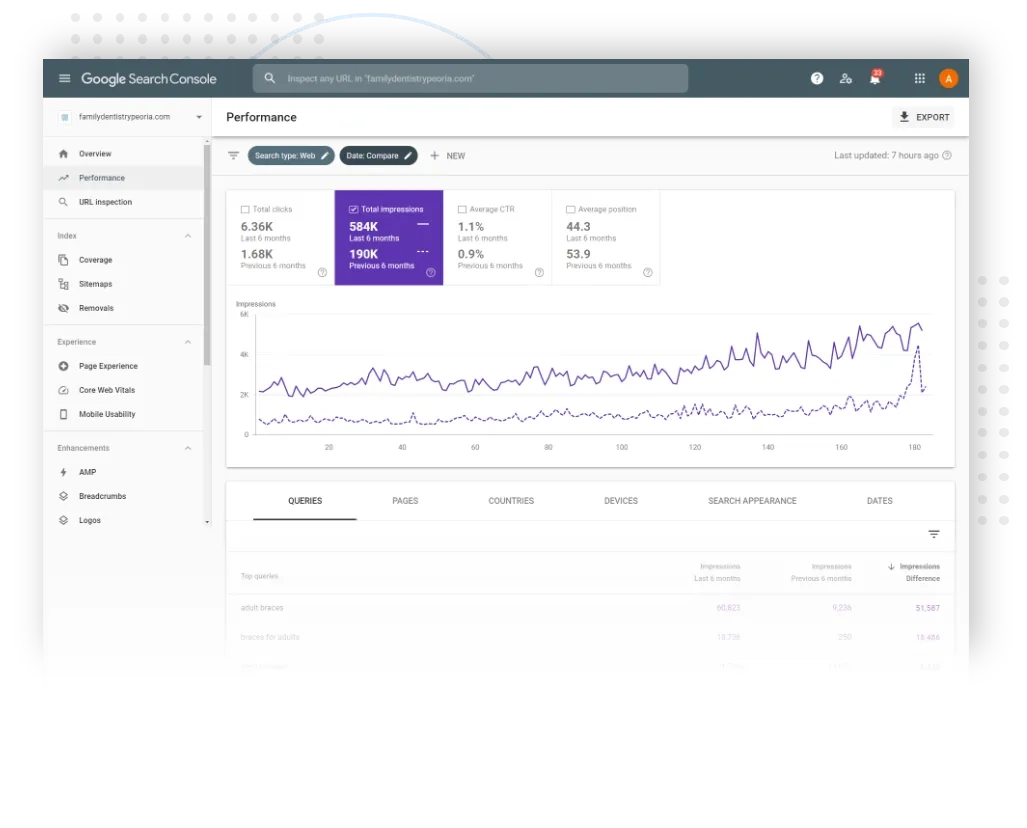Switch to the Devices tab
This screenshot has width=1027, height=828.
tap(621, 501)
